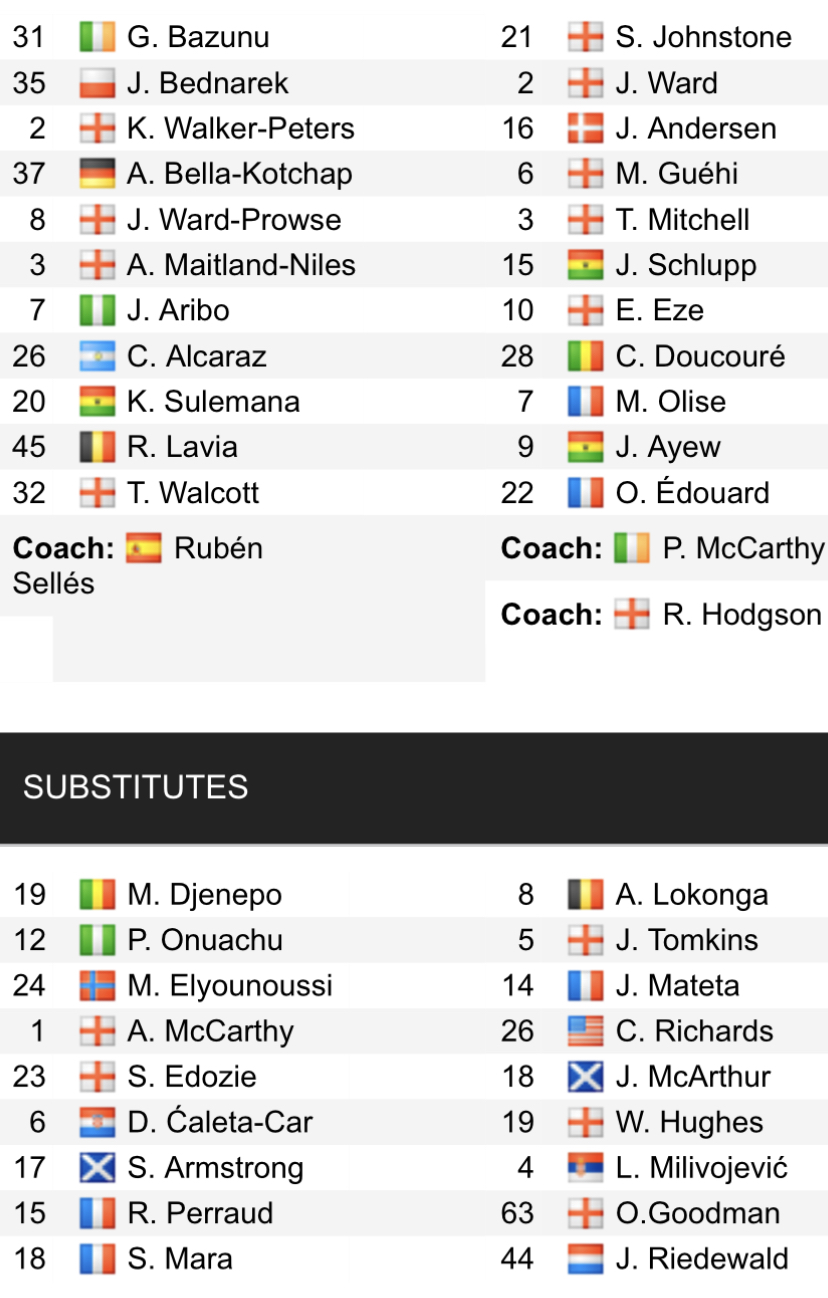Open substitute J. Mateta's profile

677,986
